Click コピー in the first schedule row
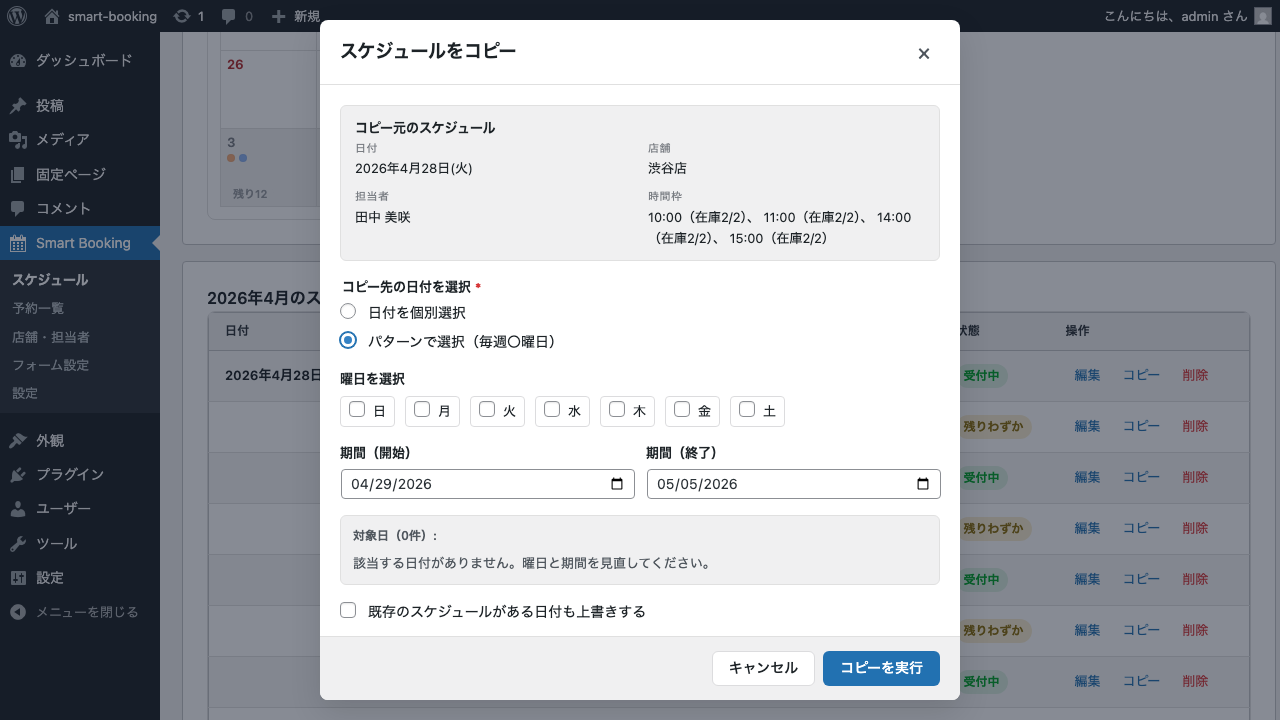This screenshot has height=720, width=1280. (1141, 375)
